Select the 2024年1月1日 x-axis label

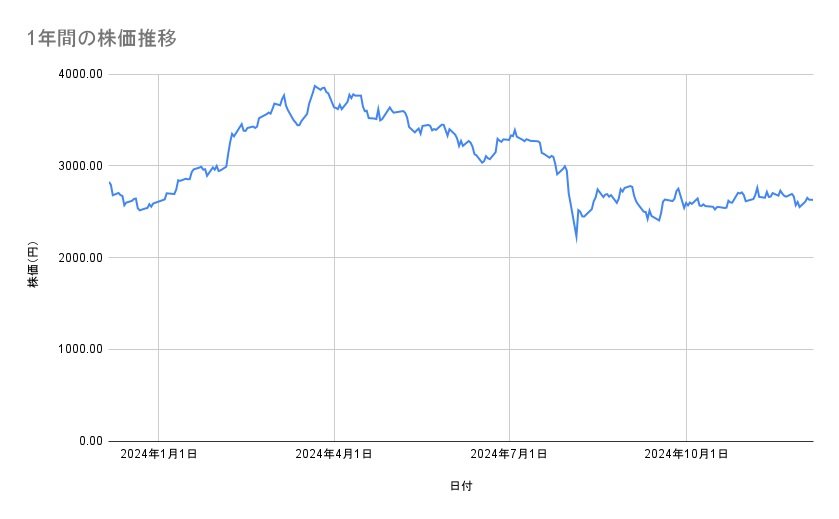(158, 454)
